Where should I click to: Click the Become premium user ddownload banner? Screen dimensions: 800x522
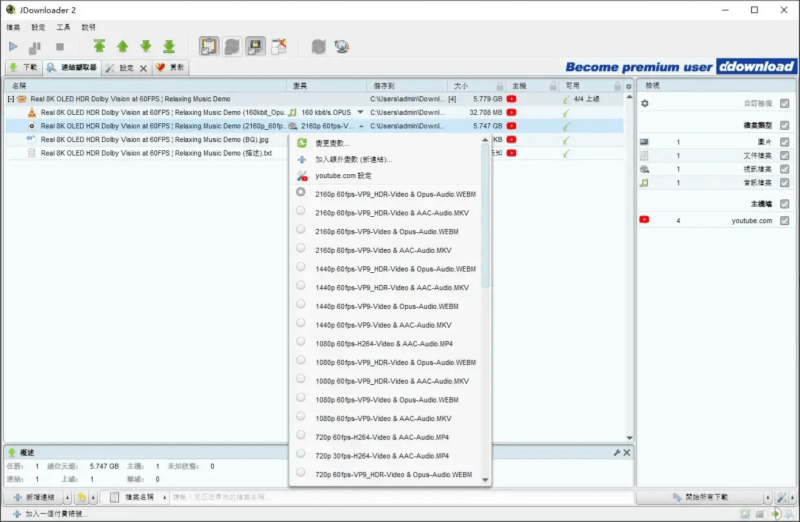[x=680, y=67]
